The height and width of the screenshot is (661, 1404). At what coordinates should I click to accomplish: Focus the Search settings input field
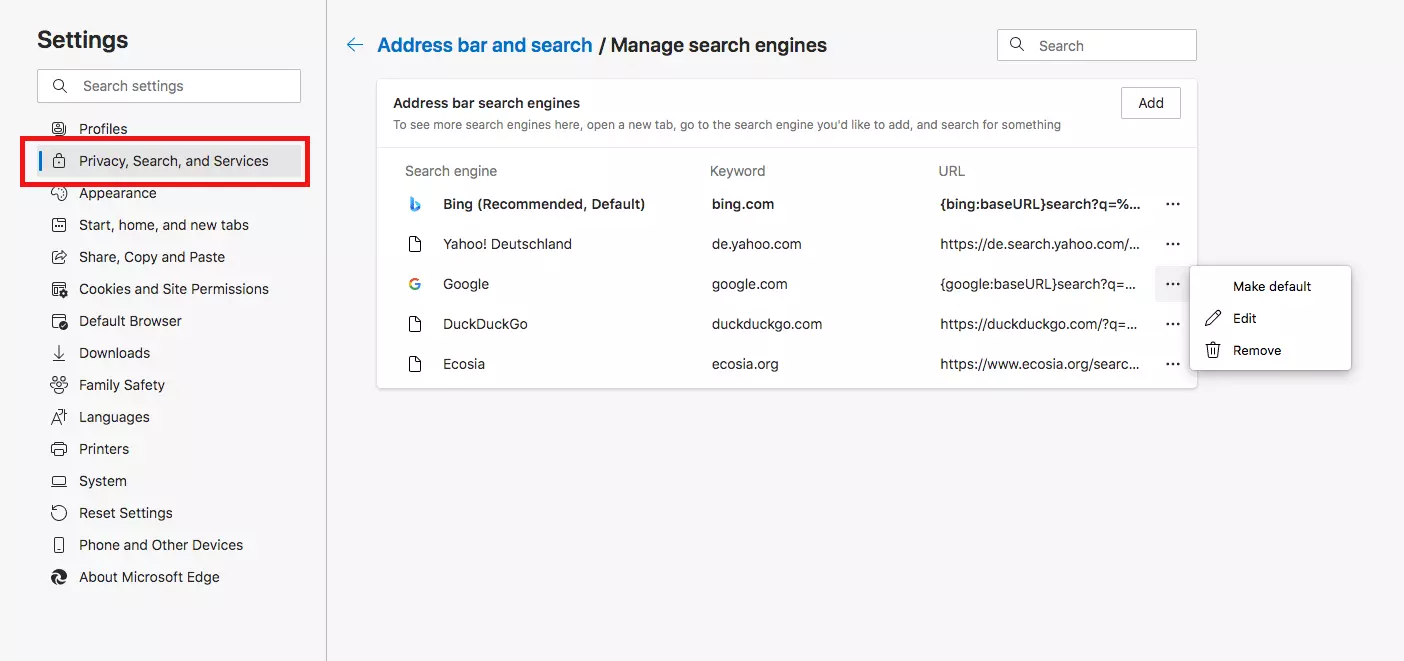click(x=169, y=86)
